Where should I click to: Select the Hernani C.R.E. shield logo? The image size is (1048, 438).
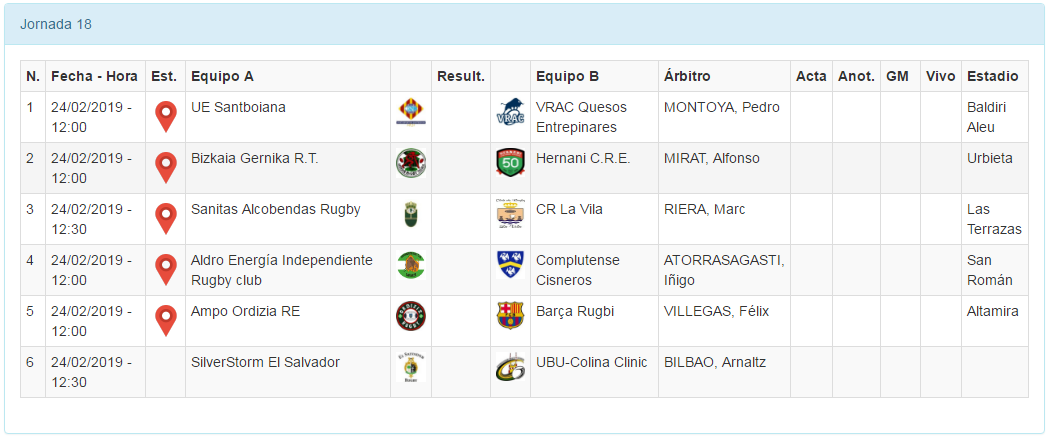(510, 163)
